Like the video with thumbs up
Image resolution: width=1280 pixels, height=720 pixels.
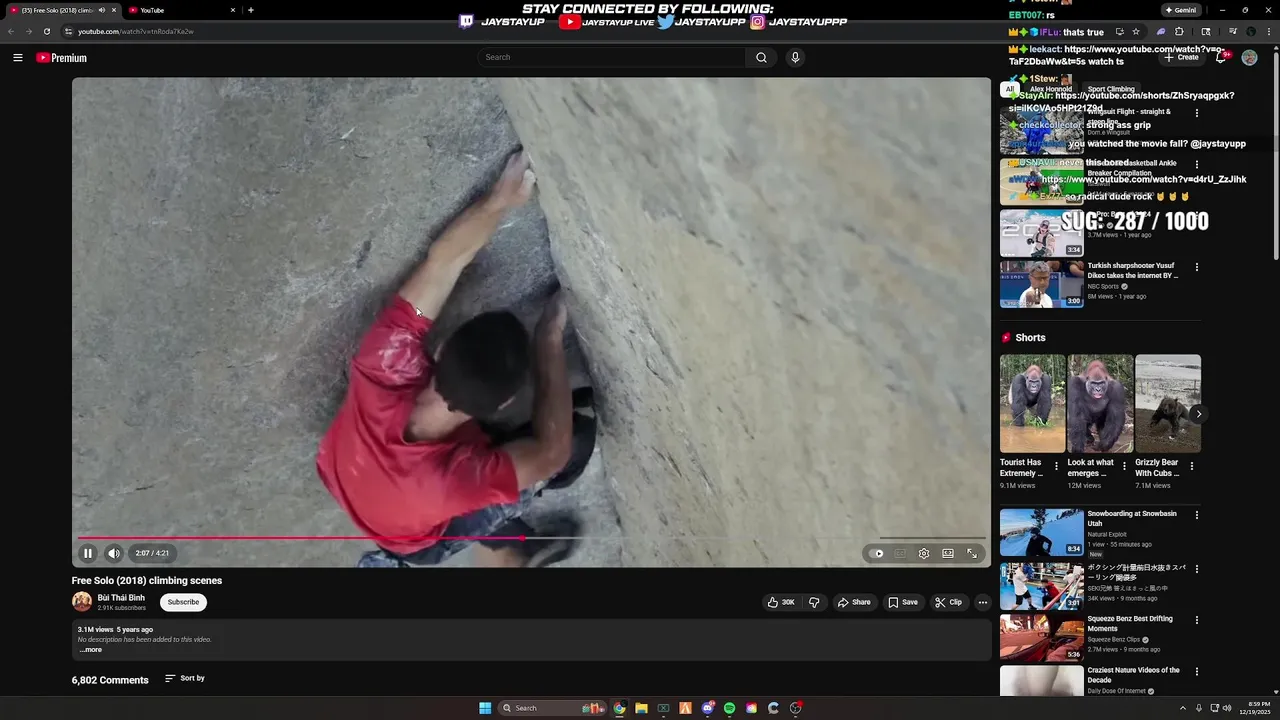781,602
